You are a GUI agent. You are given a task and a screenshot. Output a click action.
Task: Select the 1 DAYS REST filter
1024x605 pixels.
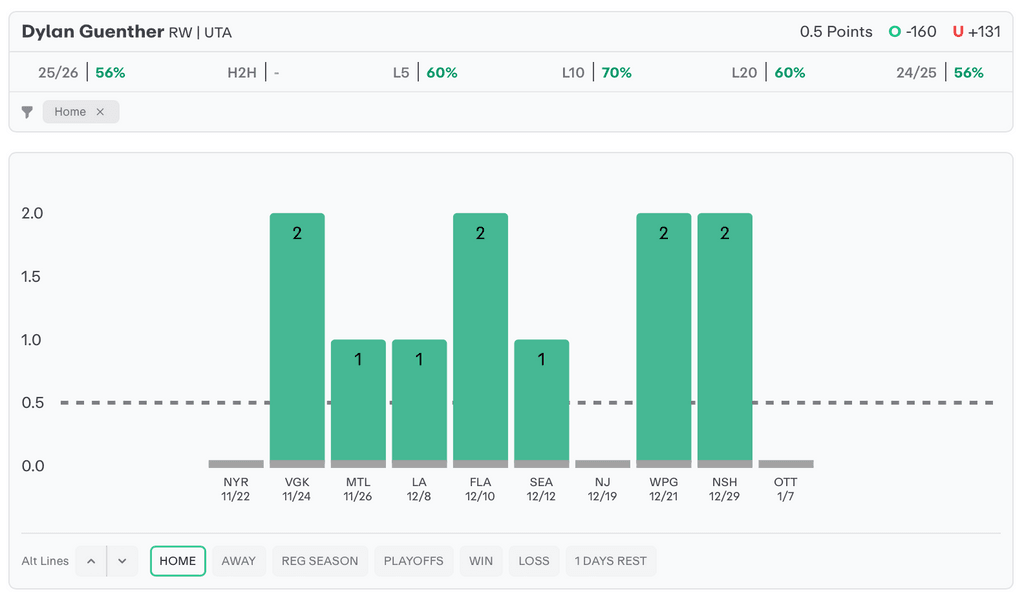610,561
